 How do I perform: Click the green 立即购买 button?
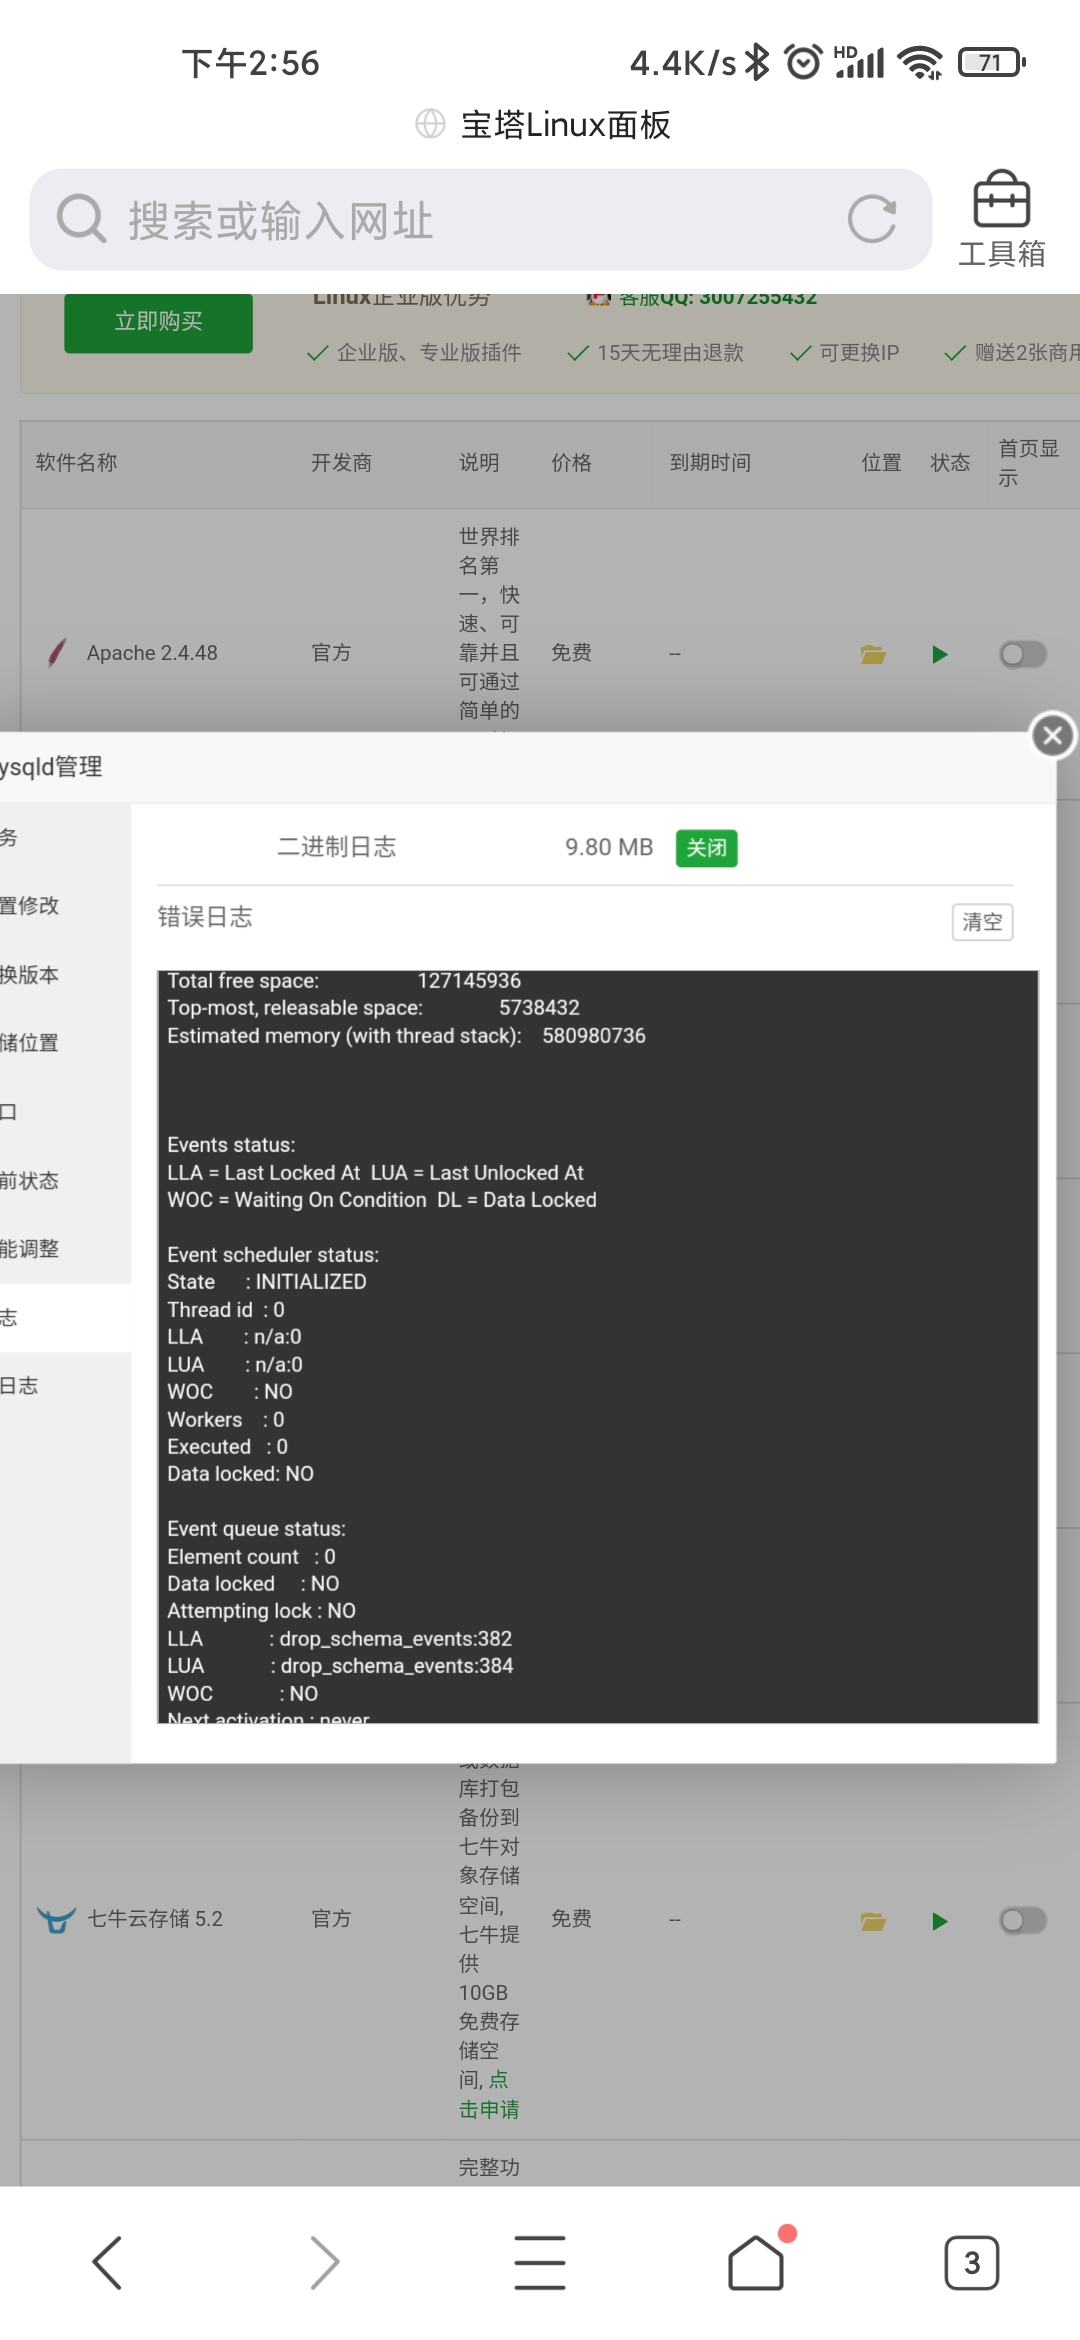(158, 322)
